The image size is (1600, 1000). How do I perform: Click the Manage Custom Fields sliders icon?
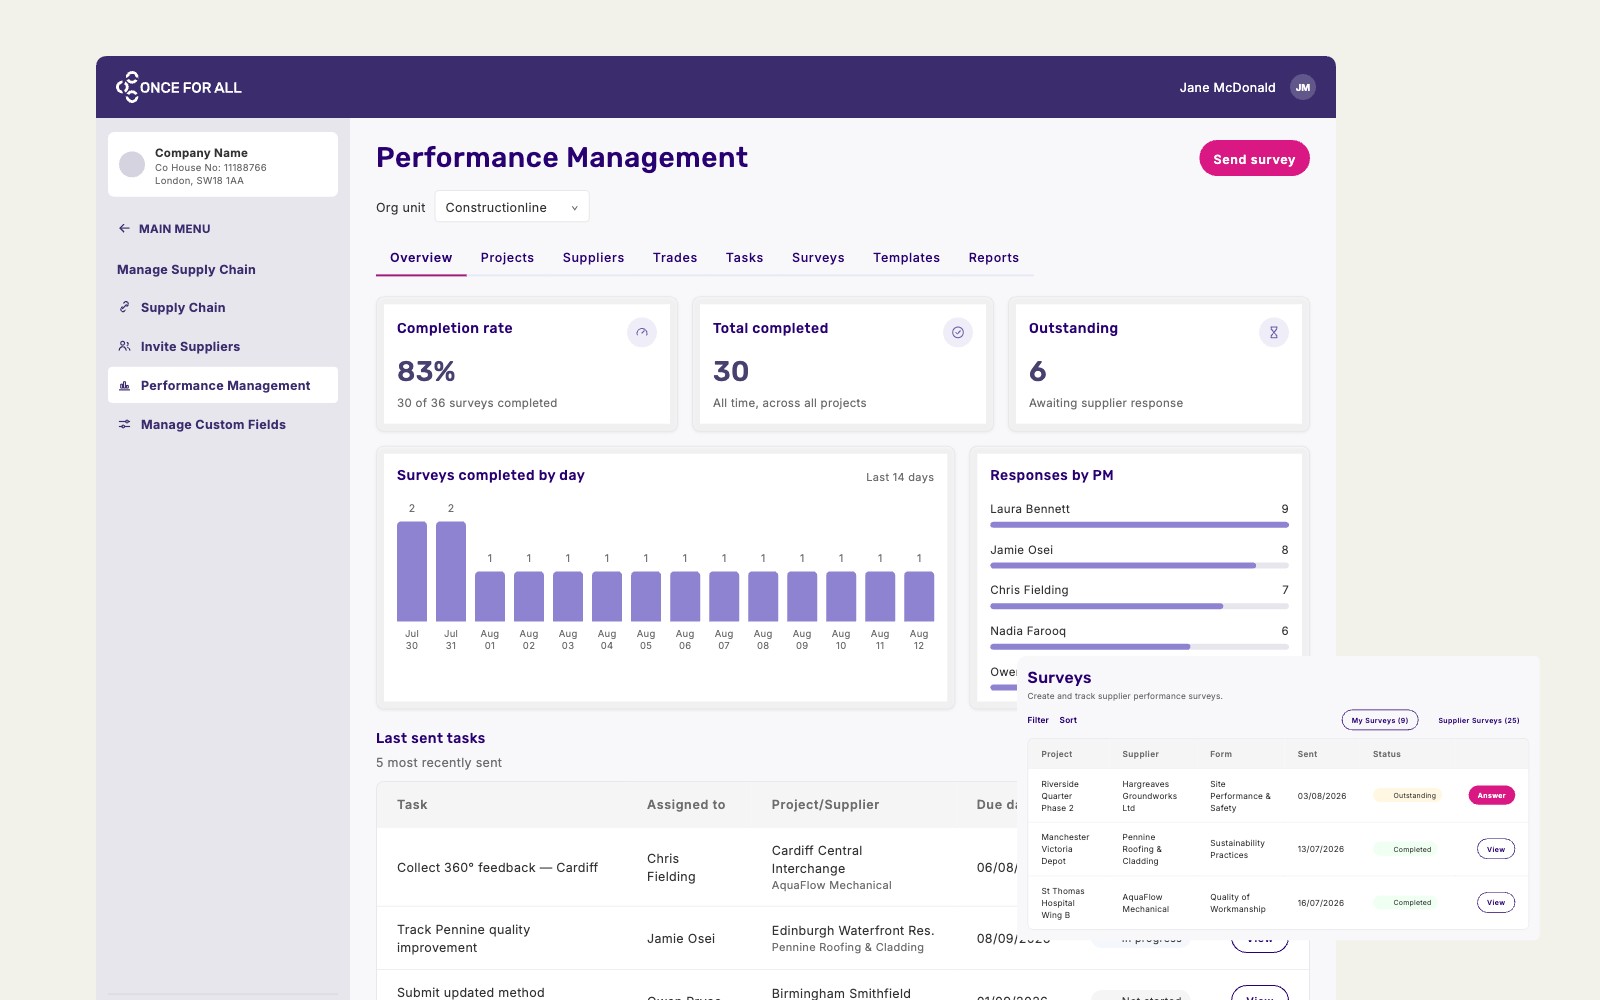pyautogui.click(x=124, y=424)
